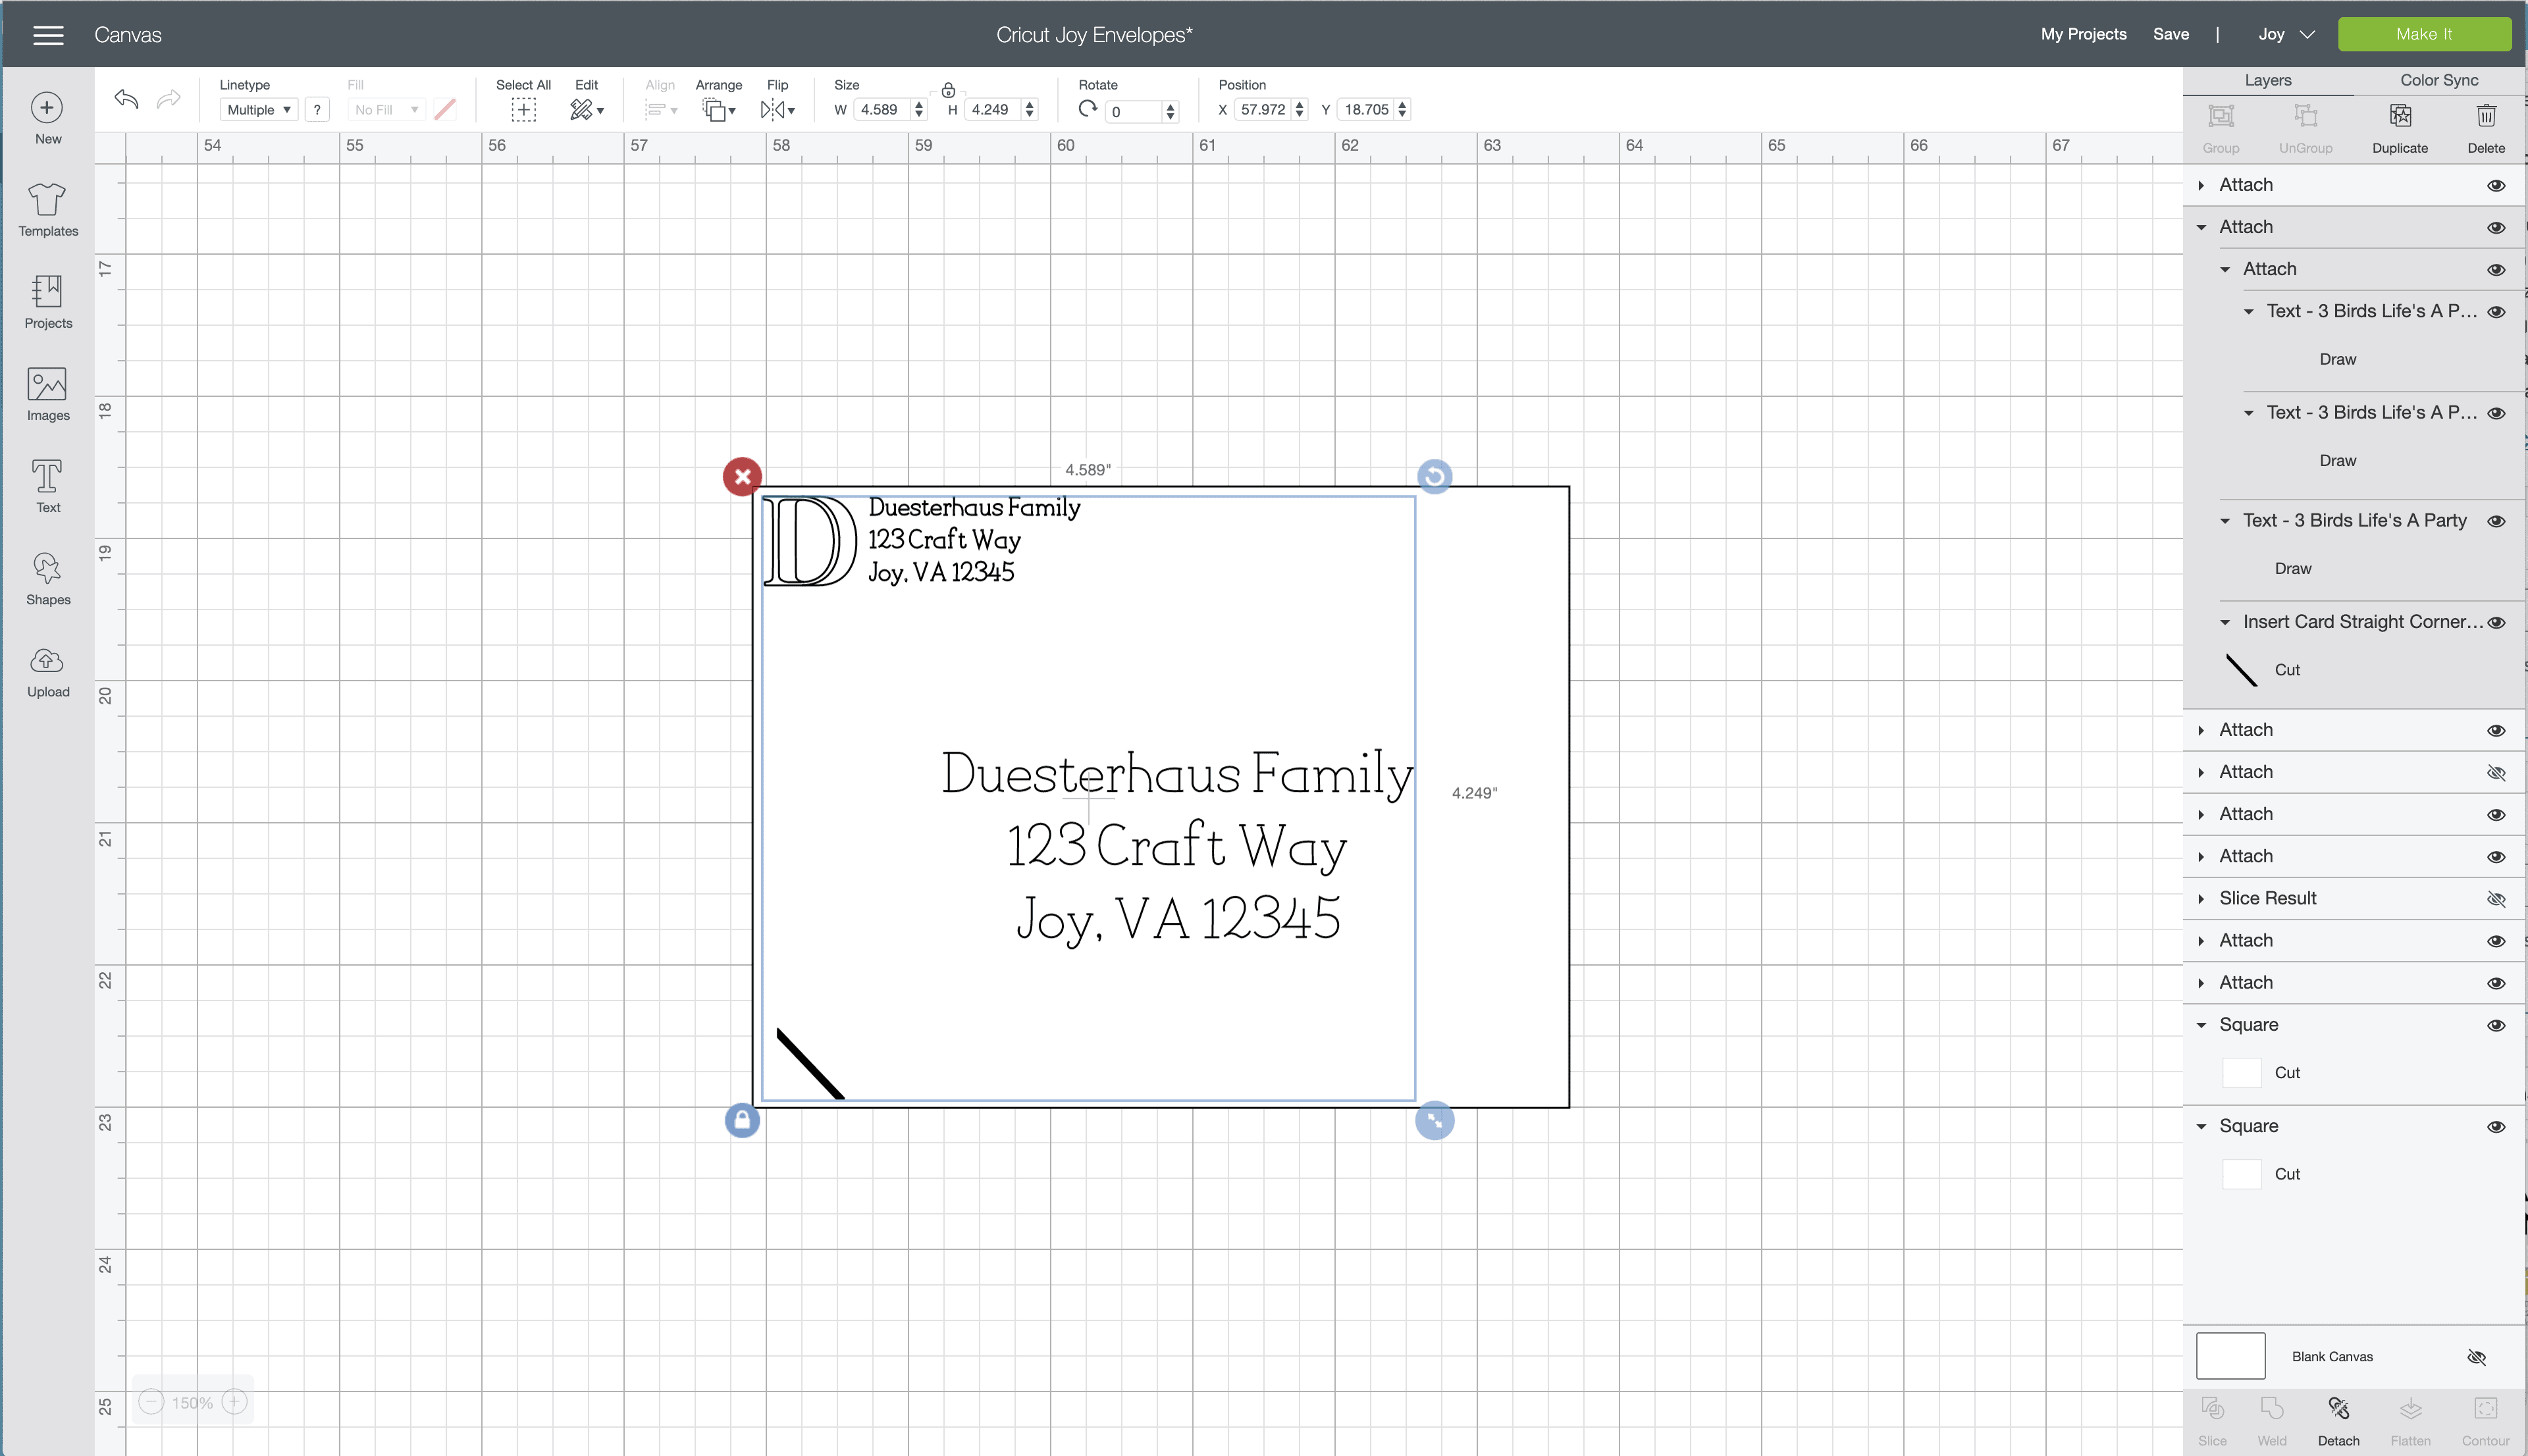Image resolution: width=2528 pixels, height=1456 pixels.
Task: Add new Text with Text tool
Action: tap(47, 486)
